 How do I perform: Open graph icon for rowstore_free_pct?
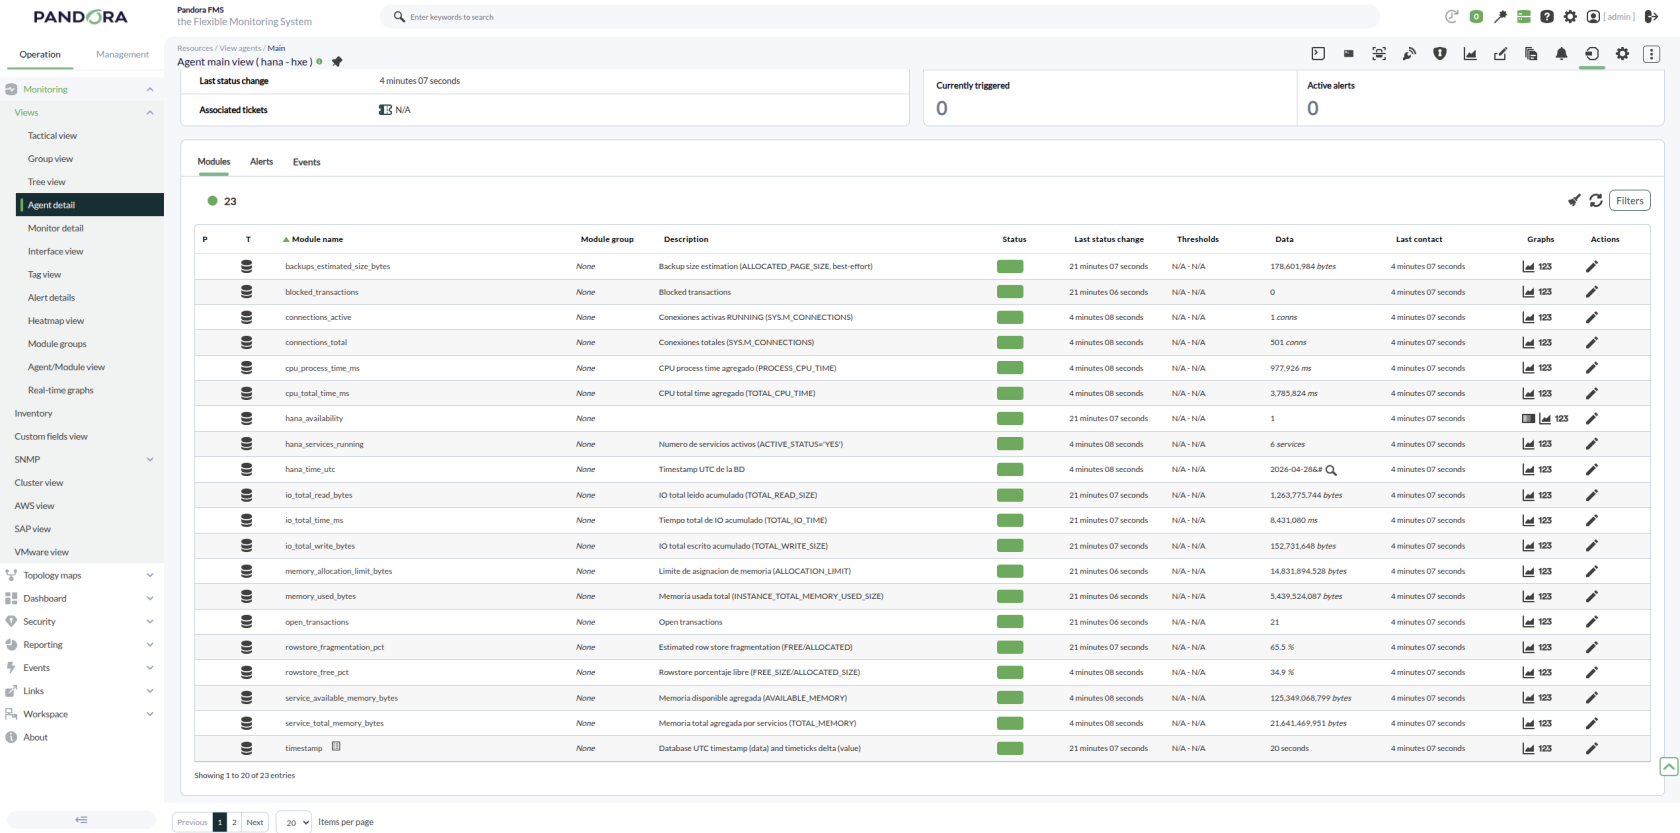pyautogui.click(x=1528, y=673)
